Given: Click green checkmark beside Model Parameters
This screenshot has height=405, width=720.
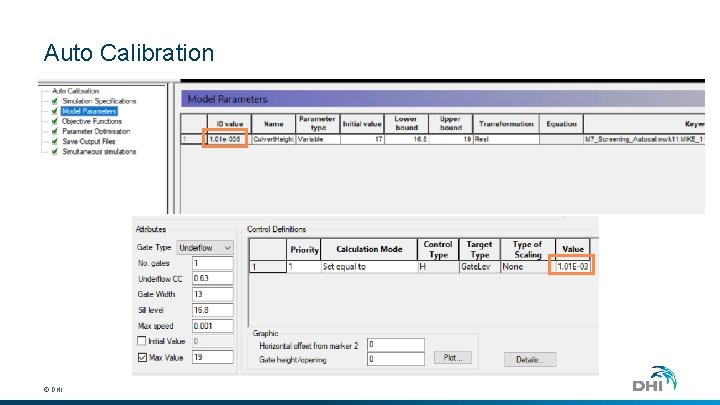Looking at the screenshot, I should pos(55,111).
